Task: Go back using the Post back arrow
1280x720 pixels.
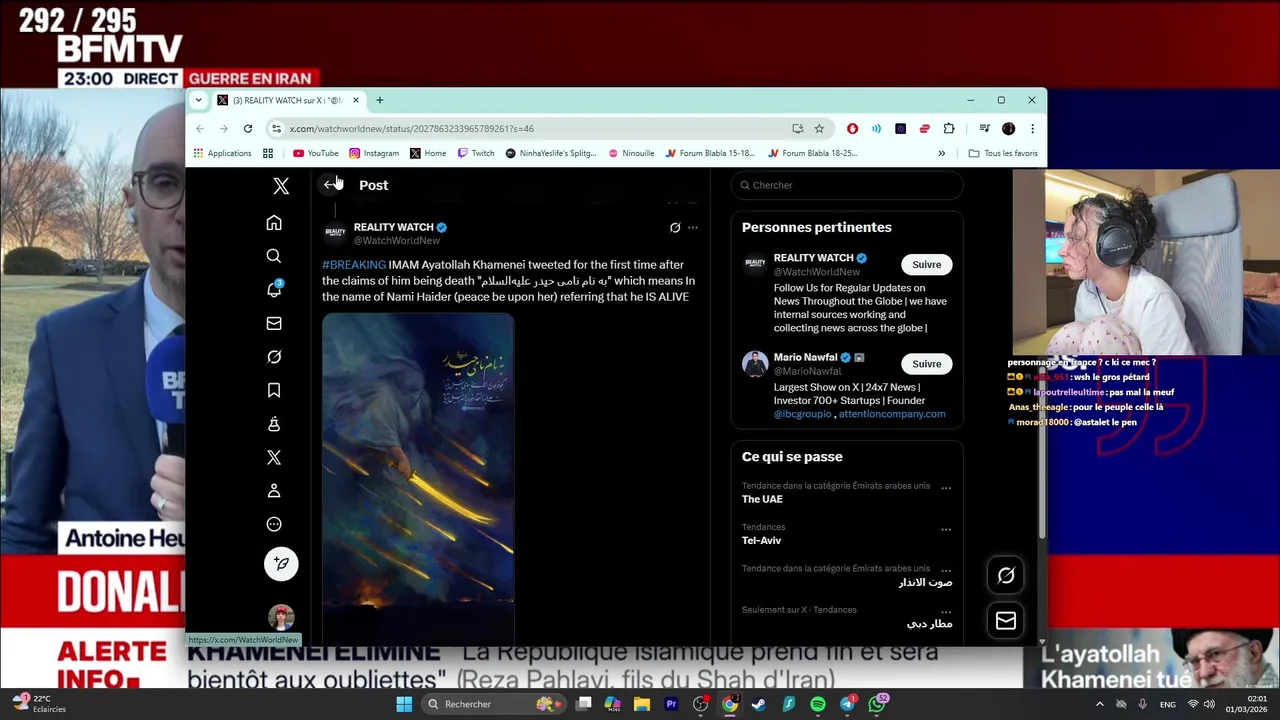Action: point(330,185)
